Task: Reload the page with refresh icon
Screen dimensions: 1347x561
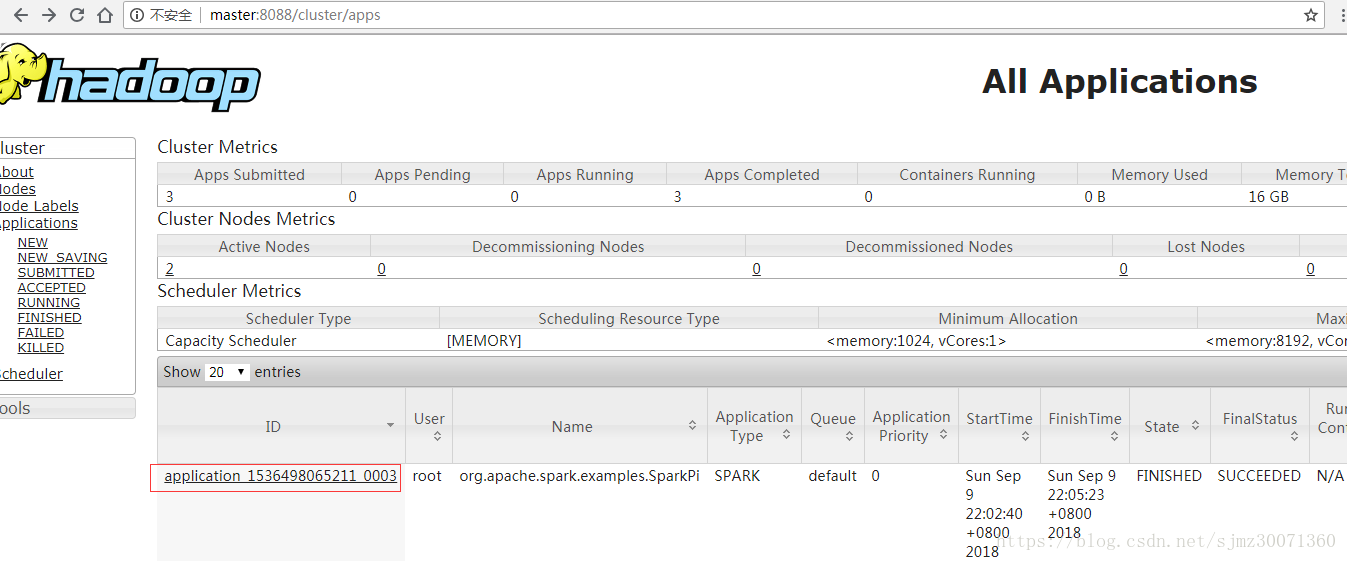Action: [x=77, y=15]
